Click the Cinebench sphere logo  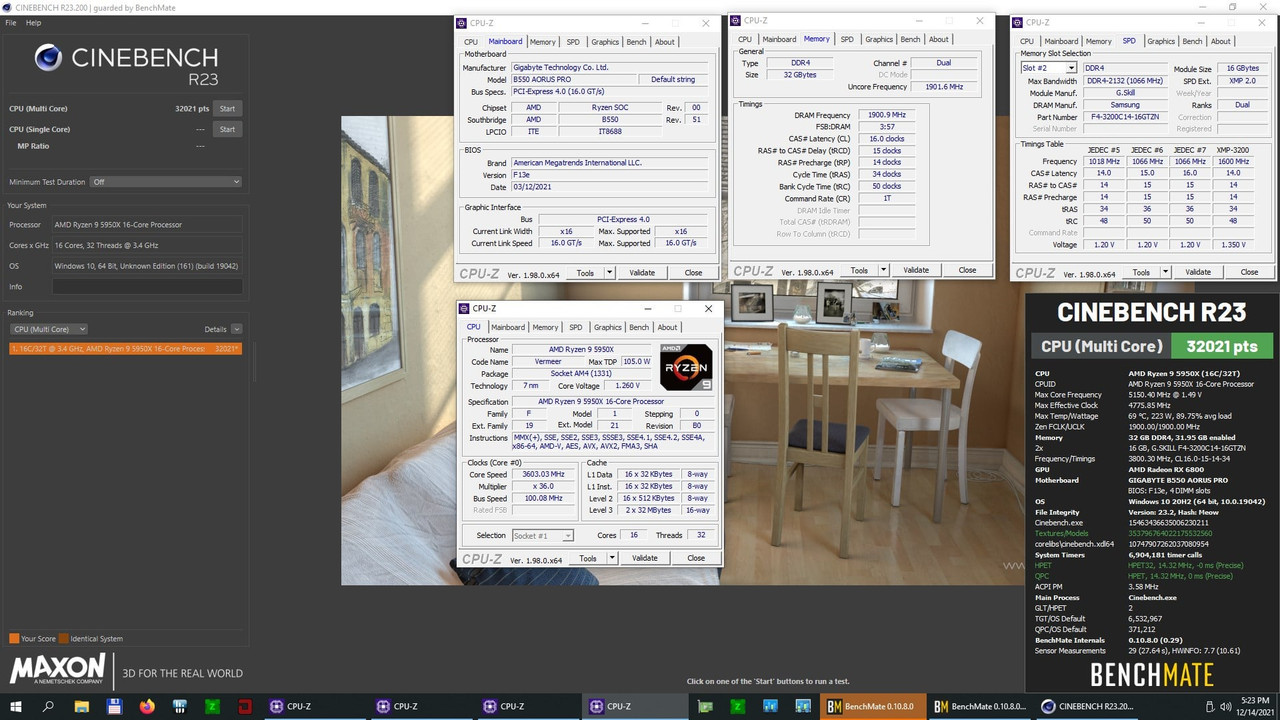pyautogui.click(x=49, y=58)
